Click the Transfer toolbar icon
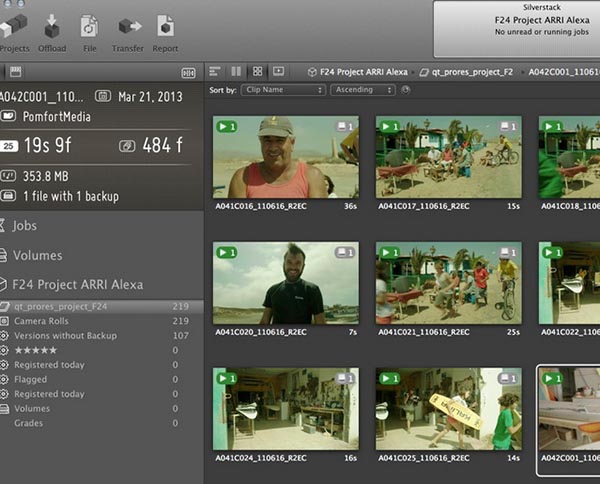This screenshot has height=484, width=600. pyautogui.click(x=128, y=28)
